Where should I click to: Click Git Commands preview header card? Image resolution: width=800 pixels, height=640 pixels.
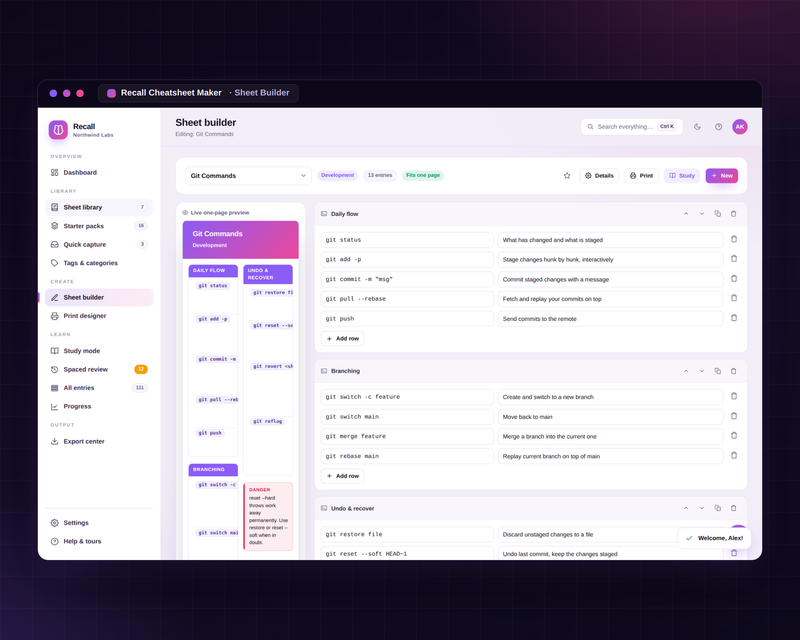[x=240, y=239]
